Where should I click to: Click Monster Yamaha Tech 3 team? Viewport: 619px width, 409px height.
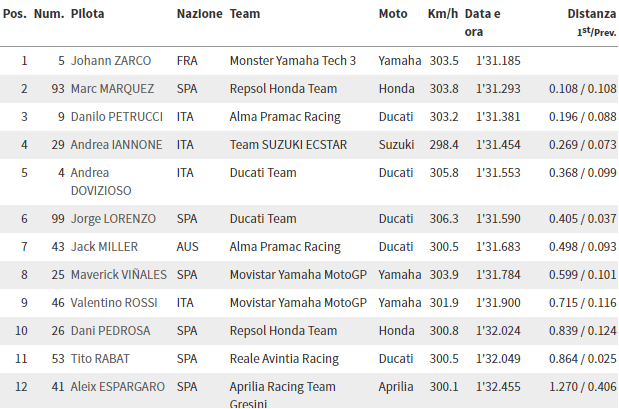pos(293,61)
